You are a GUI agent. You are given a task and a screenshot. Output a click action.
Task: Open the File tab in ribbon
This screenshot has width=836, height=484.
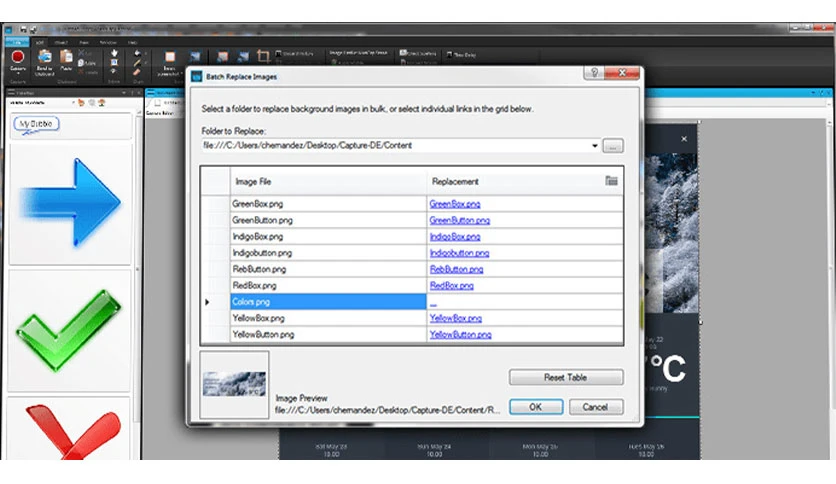point(17,42)
